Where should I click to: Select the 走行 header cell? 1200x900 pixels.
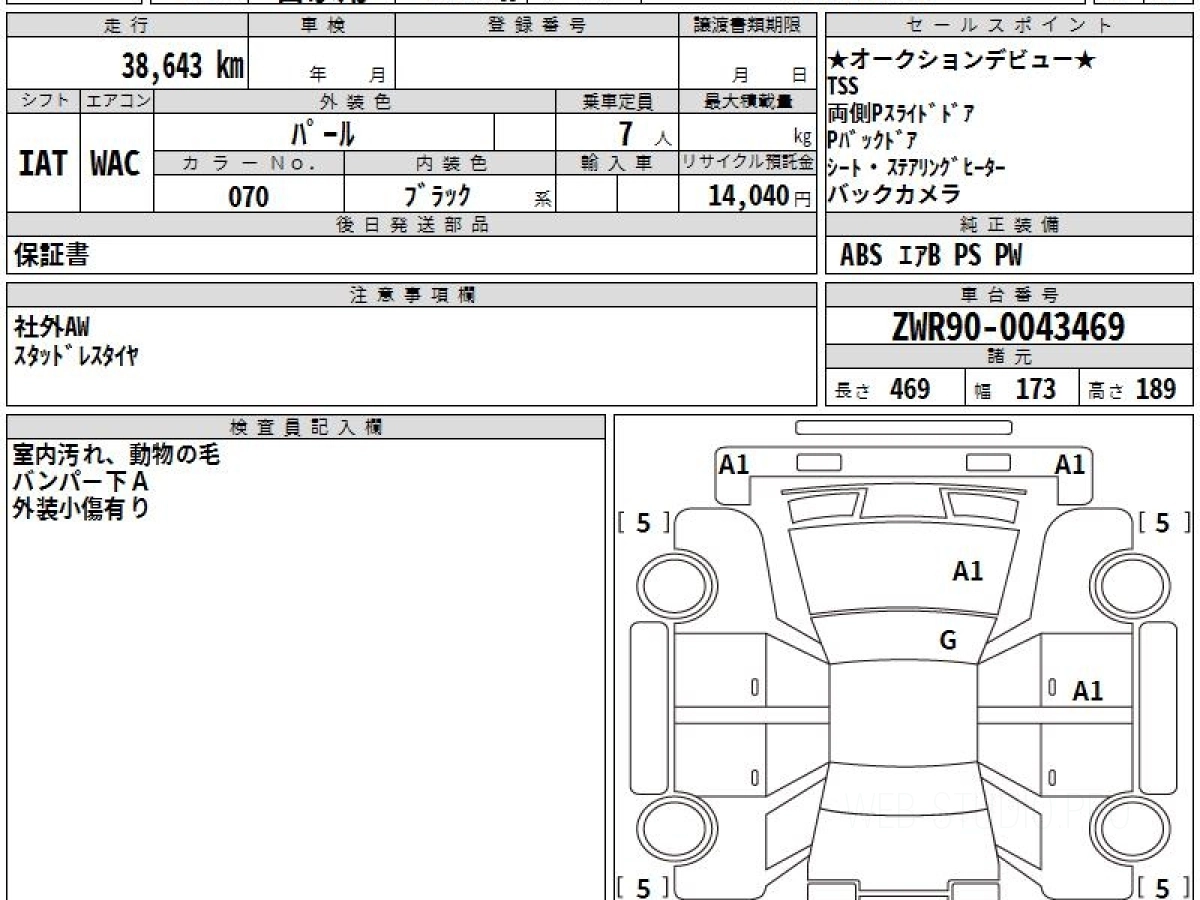(x=127, y=26)
